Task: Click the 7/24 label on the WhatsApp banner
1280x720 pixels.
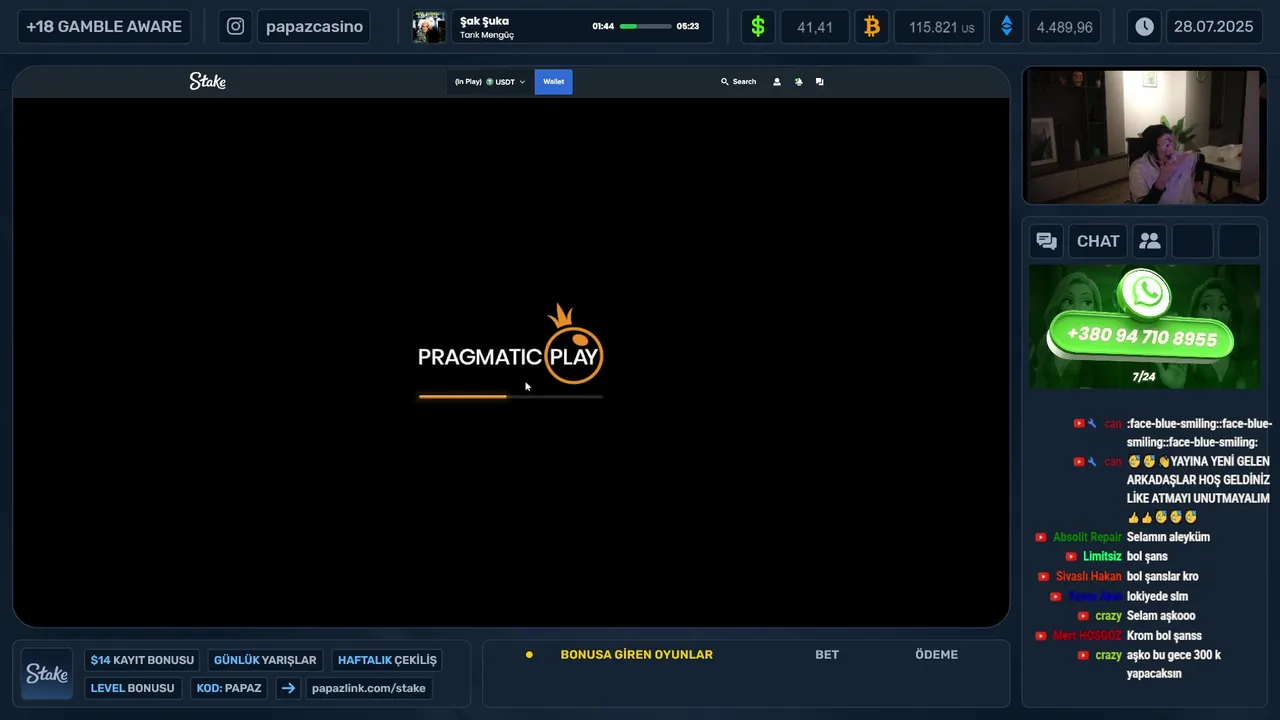Action: (1144, 377)
